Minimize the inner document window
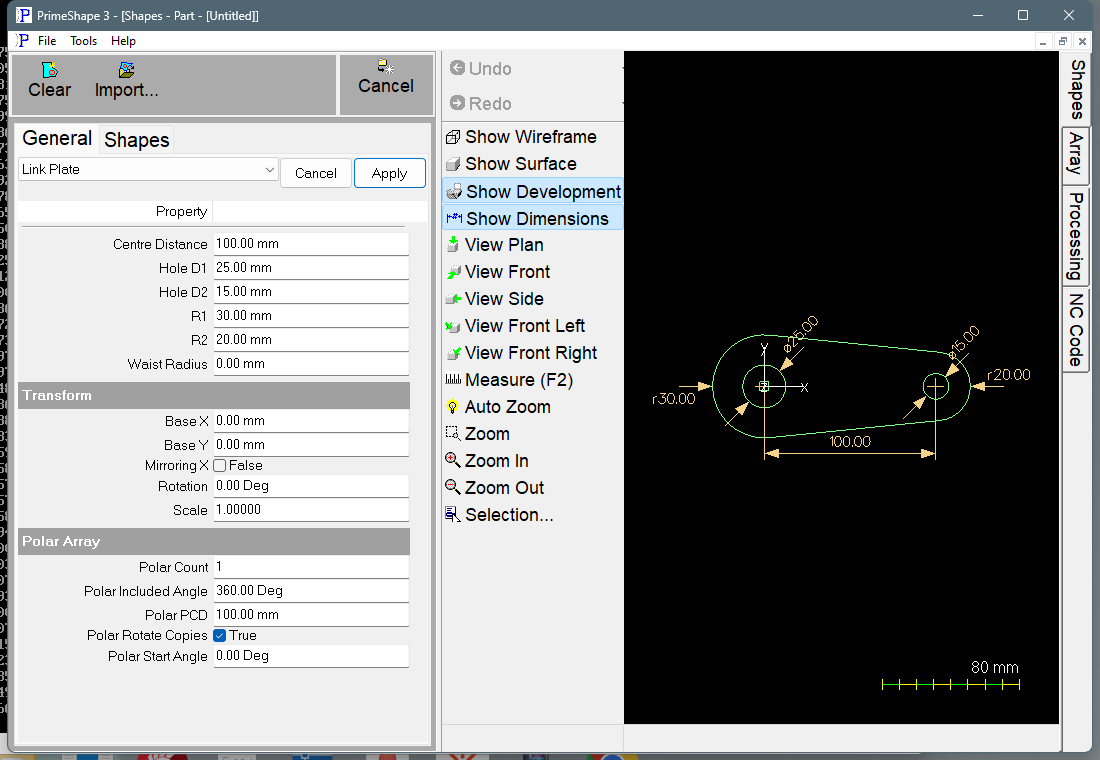This screenshot has height=760, width=1100. [1043, 41]
